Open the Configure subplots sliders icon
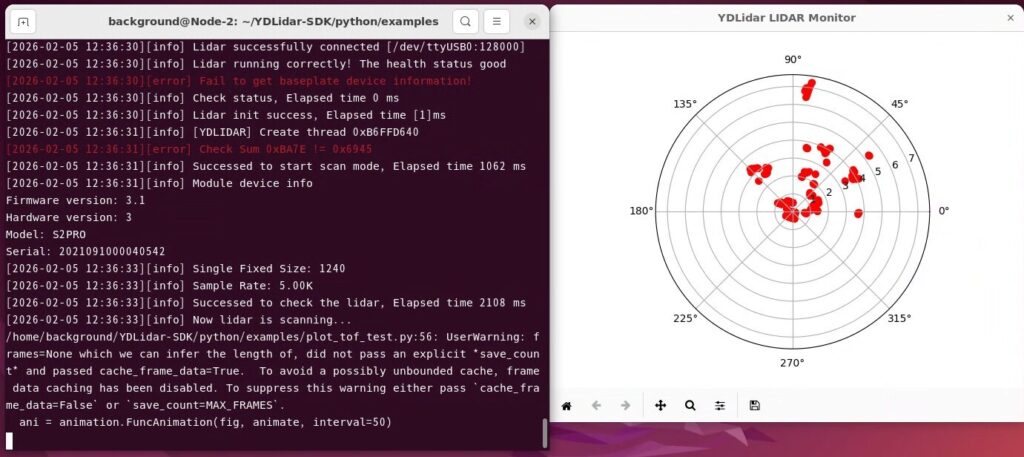1024x457 pixels. pyautogui.click(x=720, y=406)
